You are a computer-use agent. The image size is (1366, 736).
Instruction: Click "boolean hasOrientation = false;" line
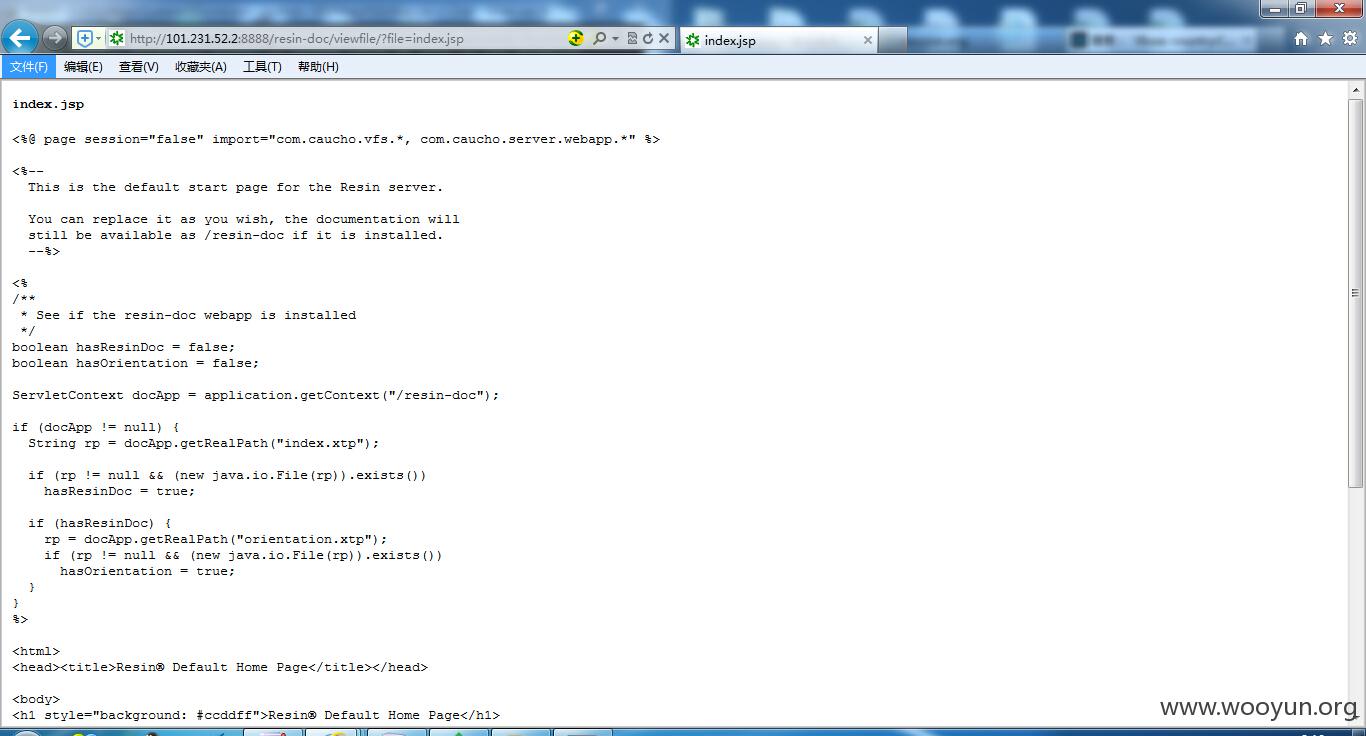136,363
